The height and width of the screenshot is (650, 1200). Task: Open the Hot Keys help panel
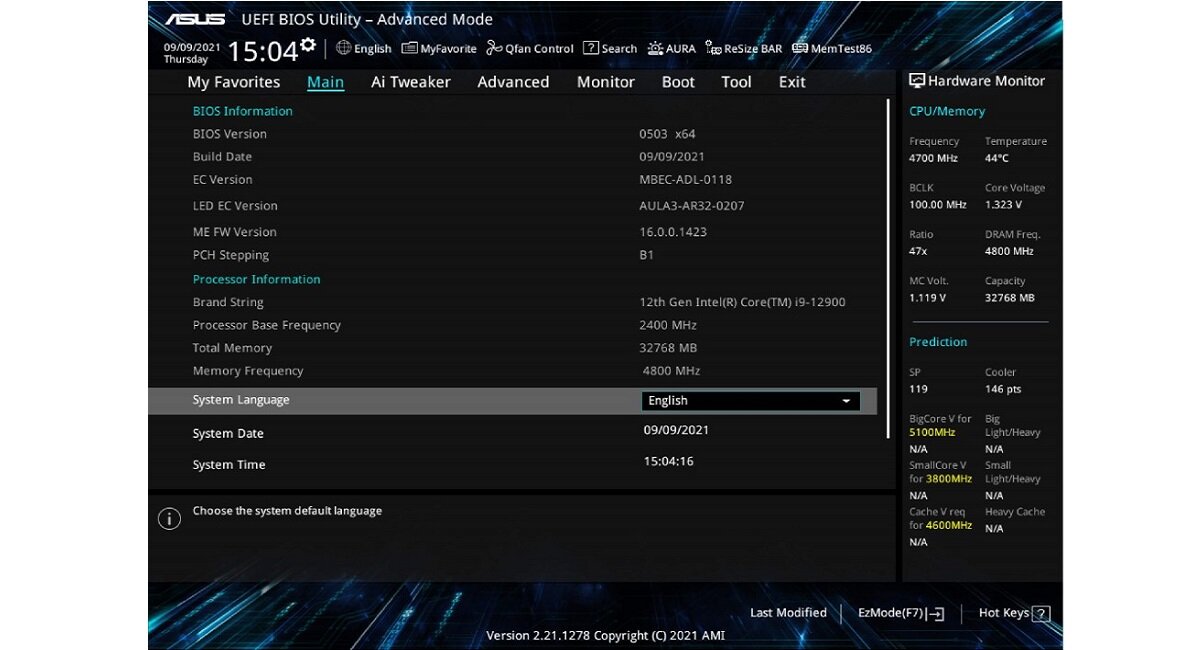point(1013,613)
